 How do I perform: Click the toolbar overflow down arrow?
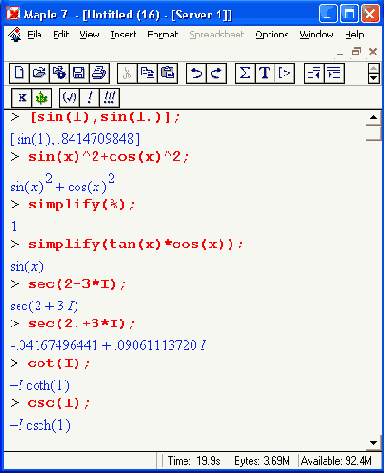[374, 78]
